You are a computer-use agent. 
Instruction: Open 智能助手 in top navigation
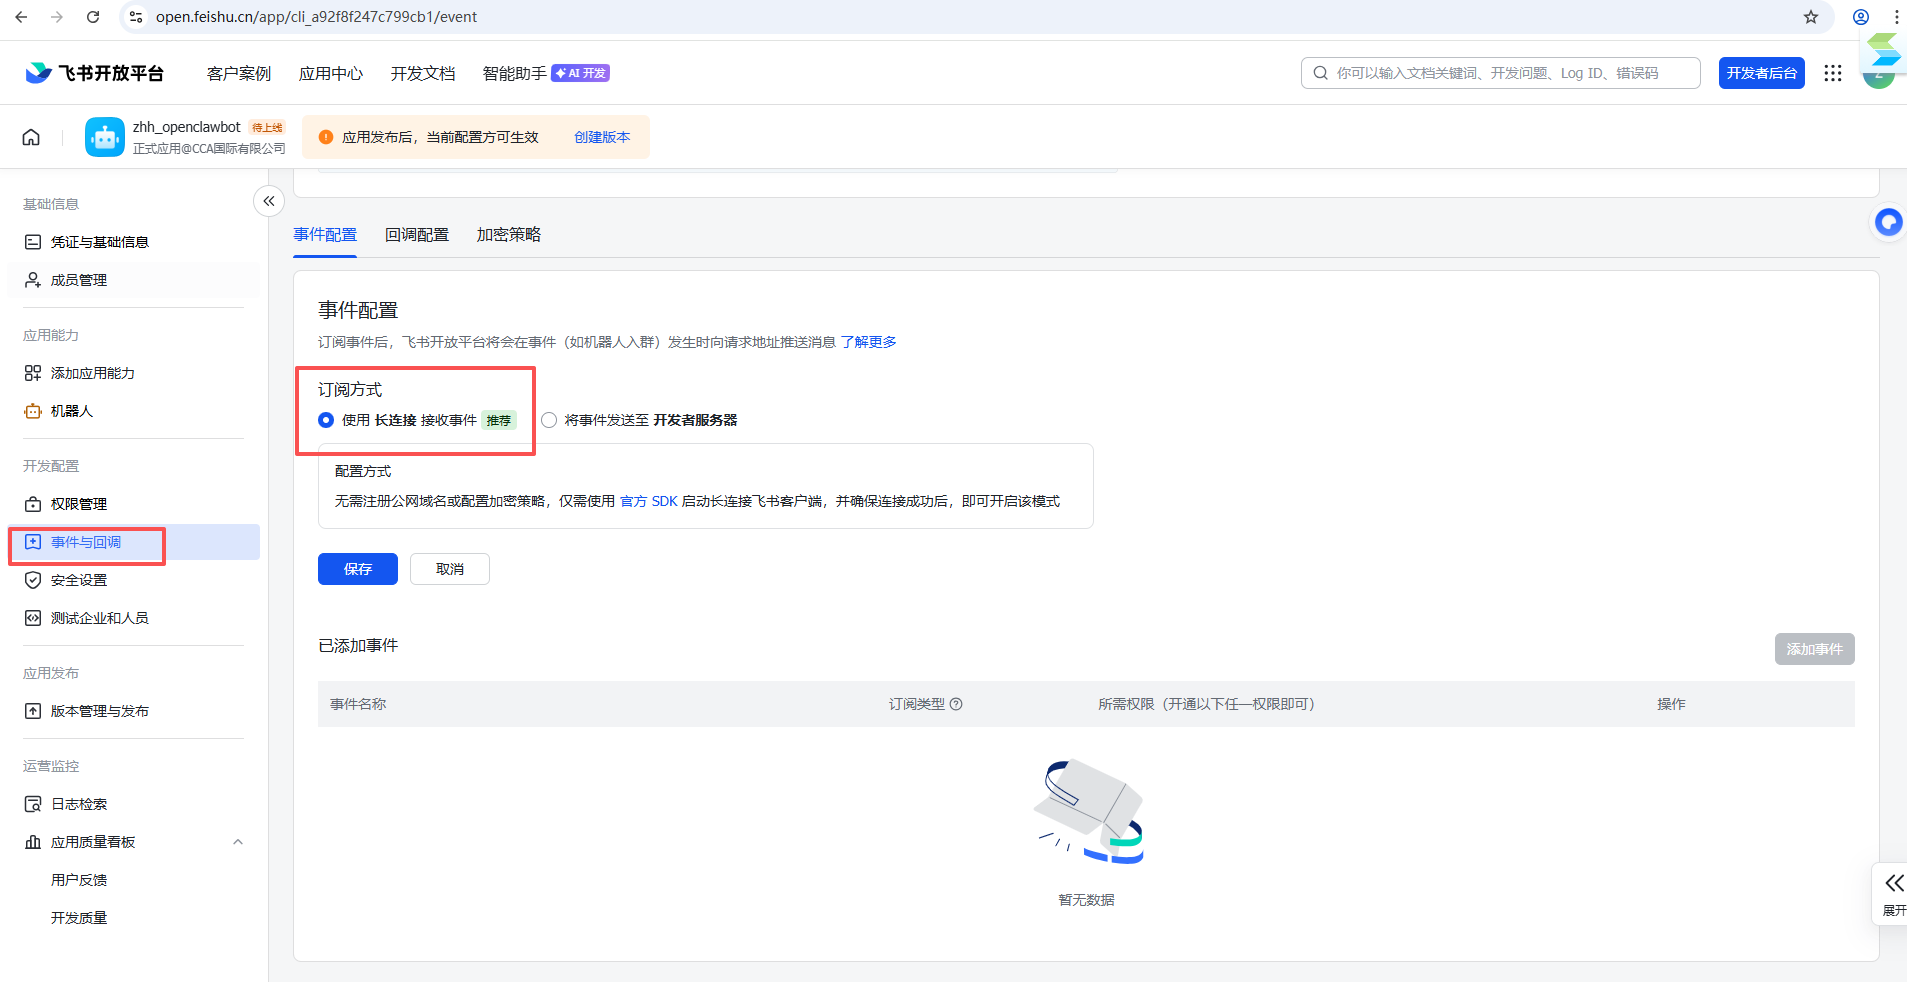515,73
